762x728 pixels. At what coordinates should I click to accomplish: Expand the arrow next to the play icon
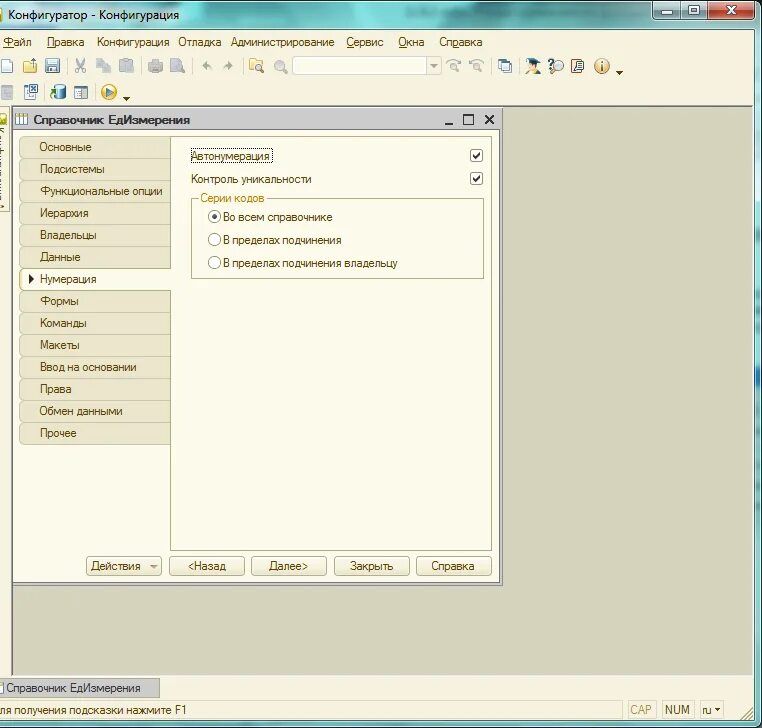point(126,99)
